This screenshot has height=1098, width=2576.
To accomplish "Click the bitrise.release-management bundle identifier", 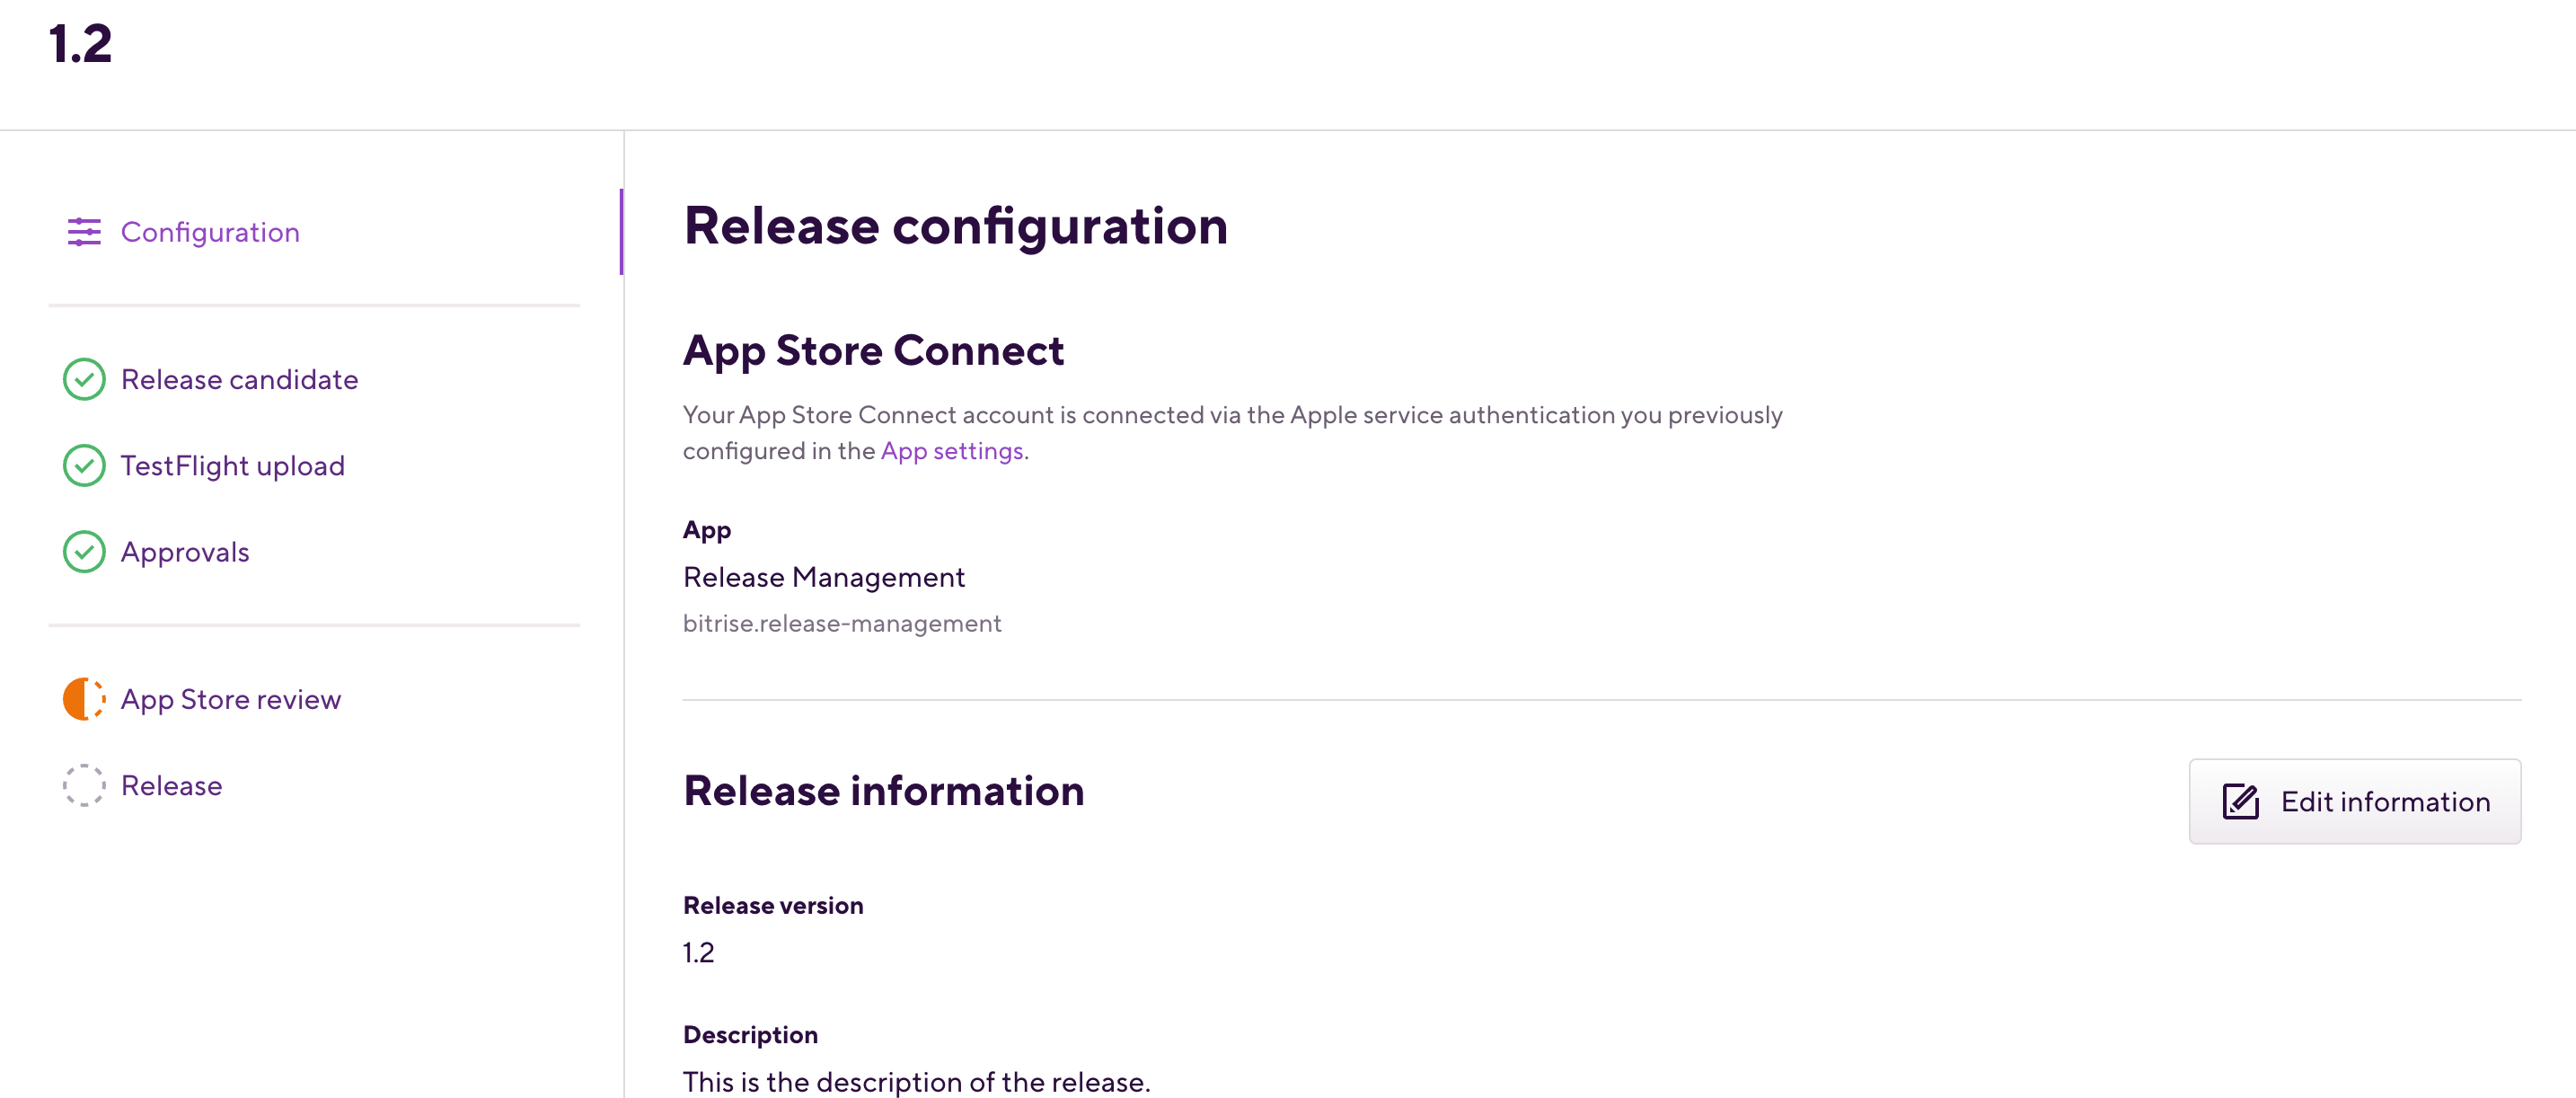I will [842, 622].
